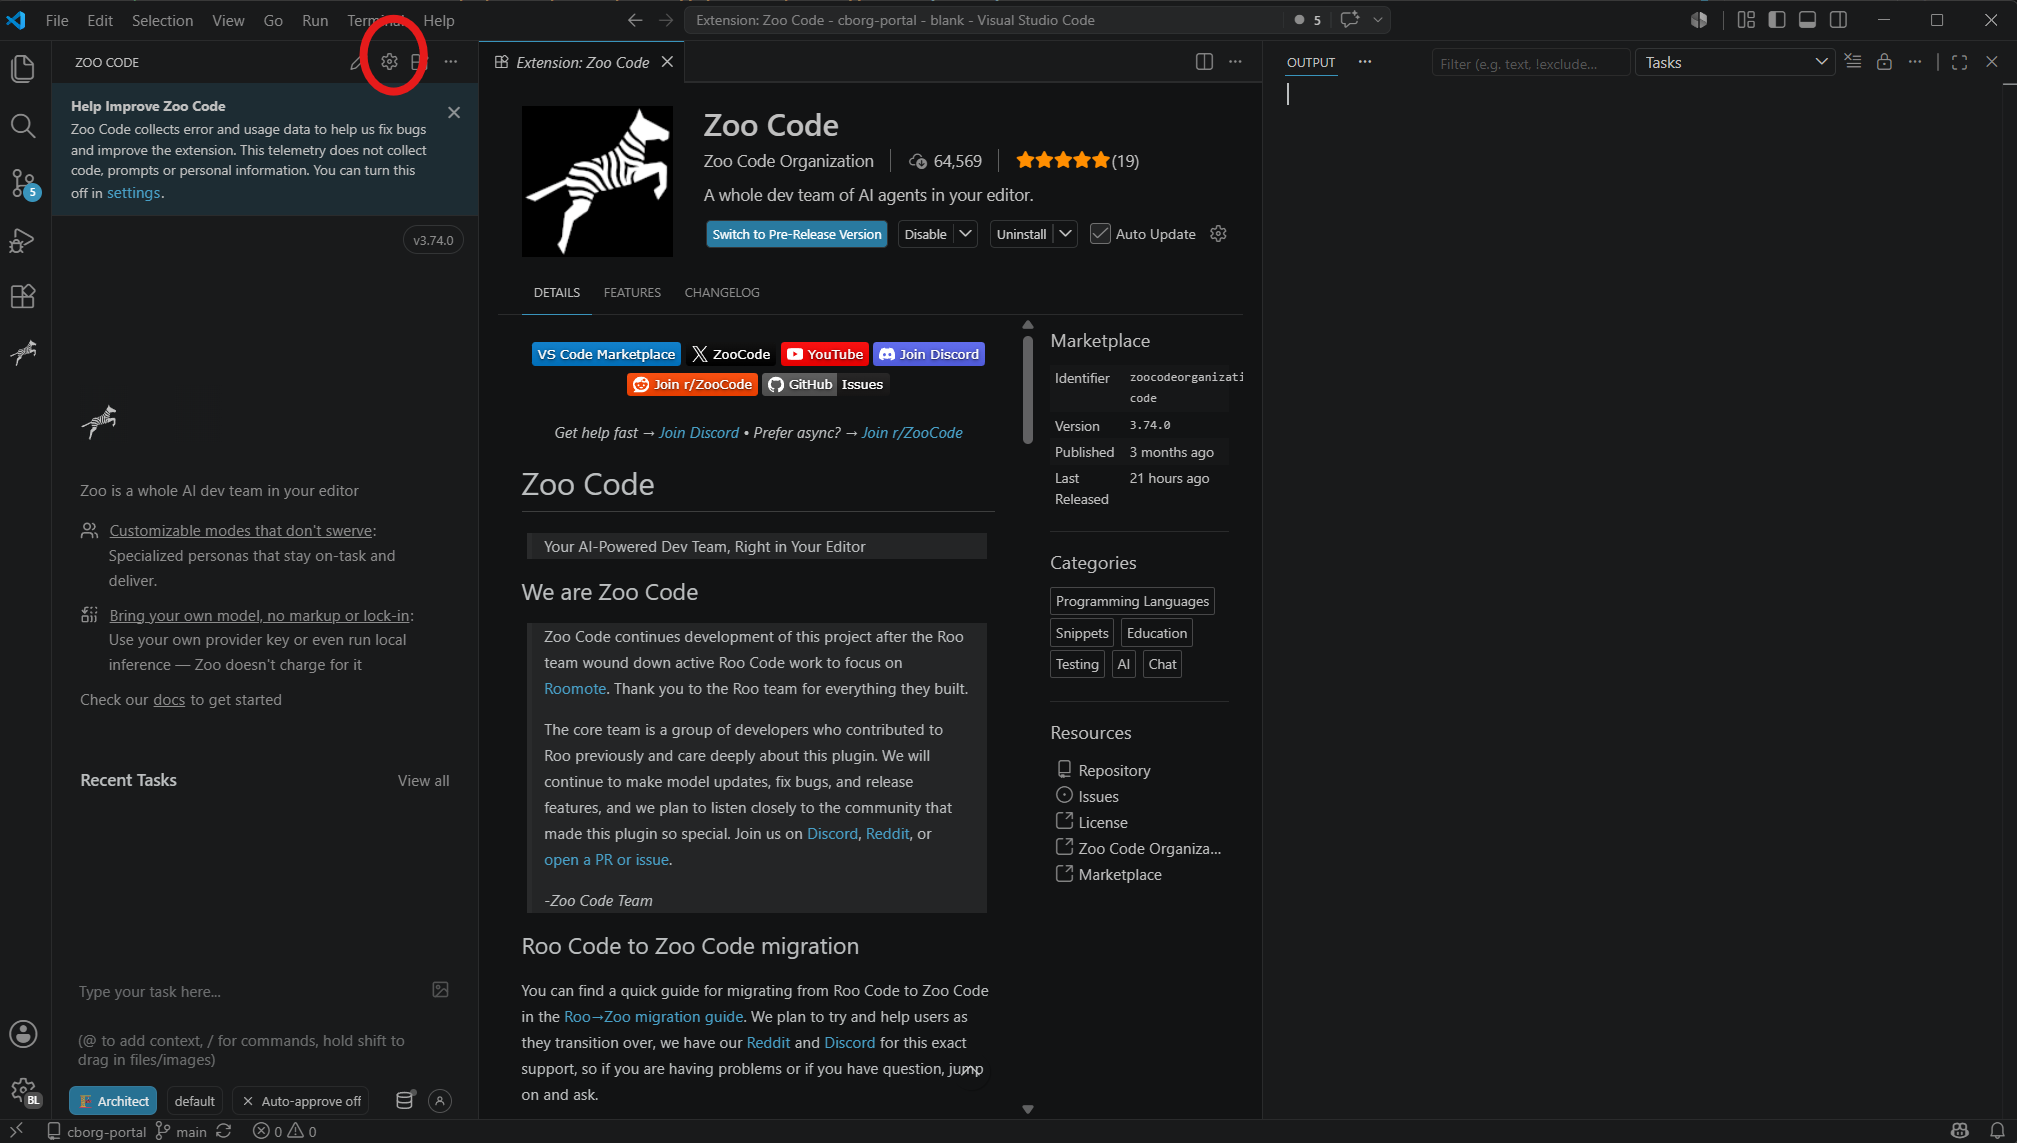Open the remote window indicator in the status bar

(16, 1131)
